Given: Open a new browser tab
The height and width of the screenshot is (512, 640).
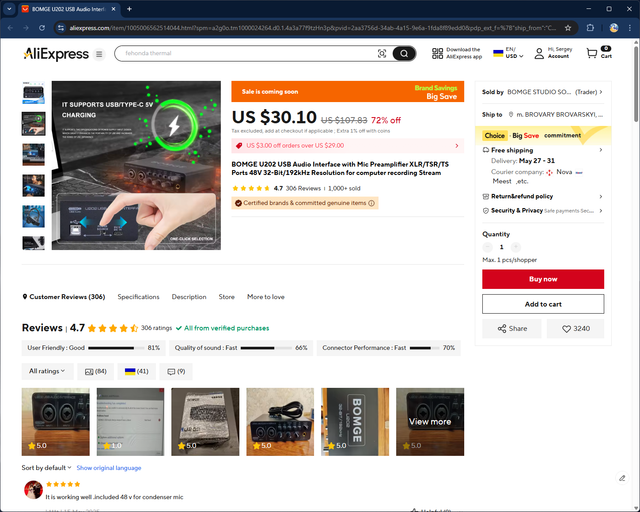Looking at the screenshot, I should tap(129, 9).
